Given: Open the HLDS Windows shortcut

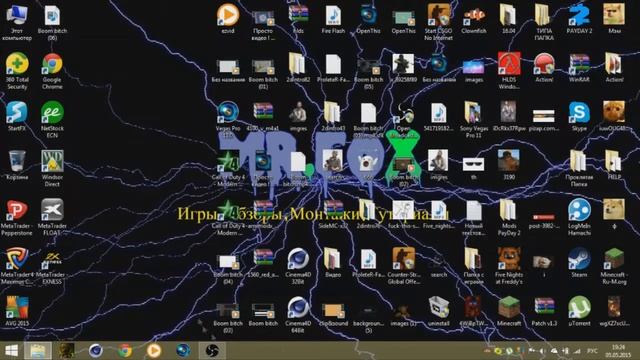Looking at the screenshot, I should [509, 70].
